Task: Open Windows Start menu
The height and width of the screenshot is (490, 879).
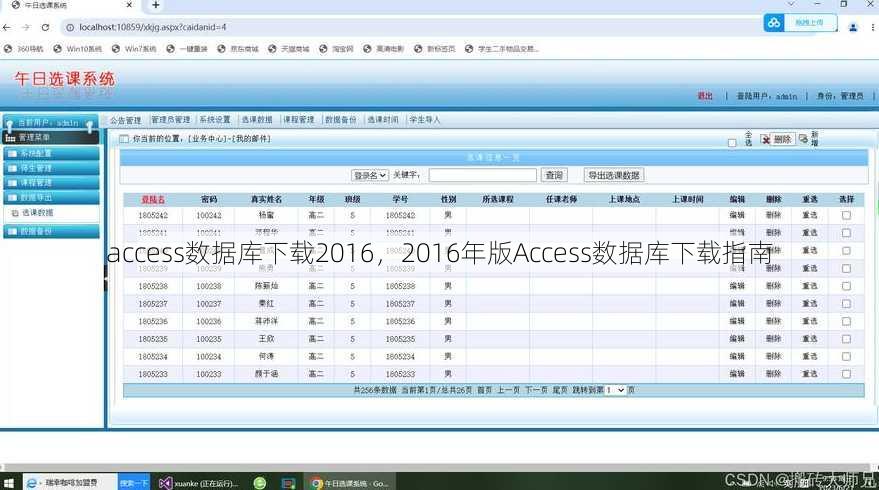Action: click(8, 483)
